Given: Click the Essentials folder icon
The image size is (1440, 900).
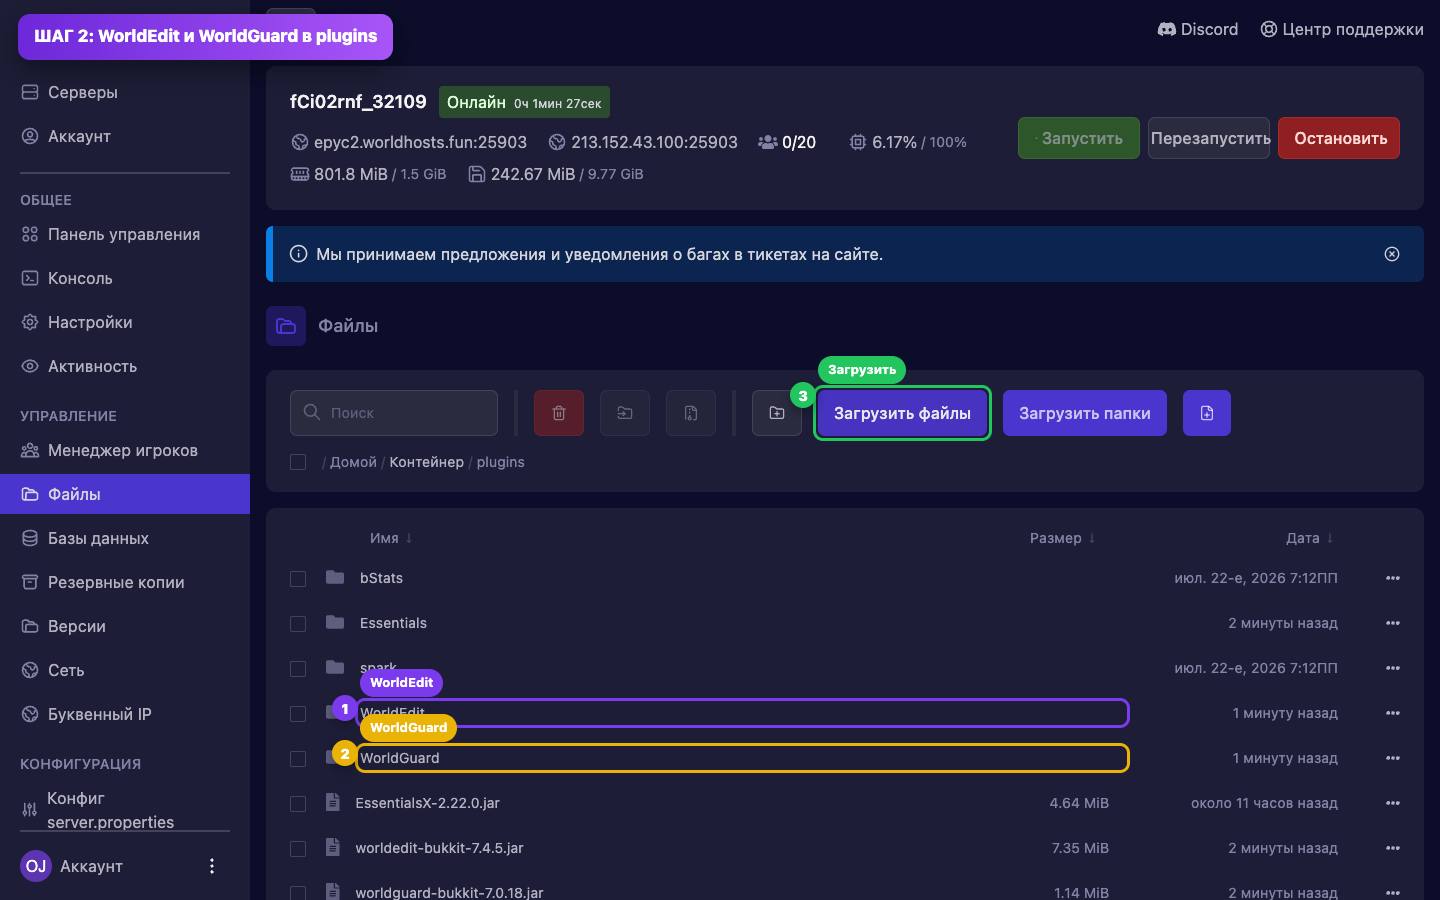Looking at the screenshot, I should click(335, 622).
